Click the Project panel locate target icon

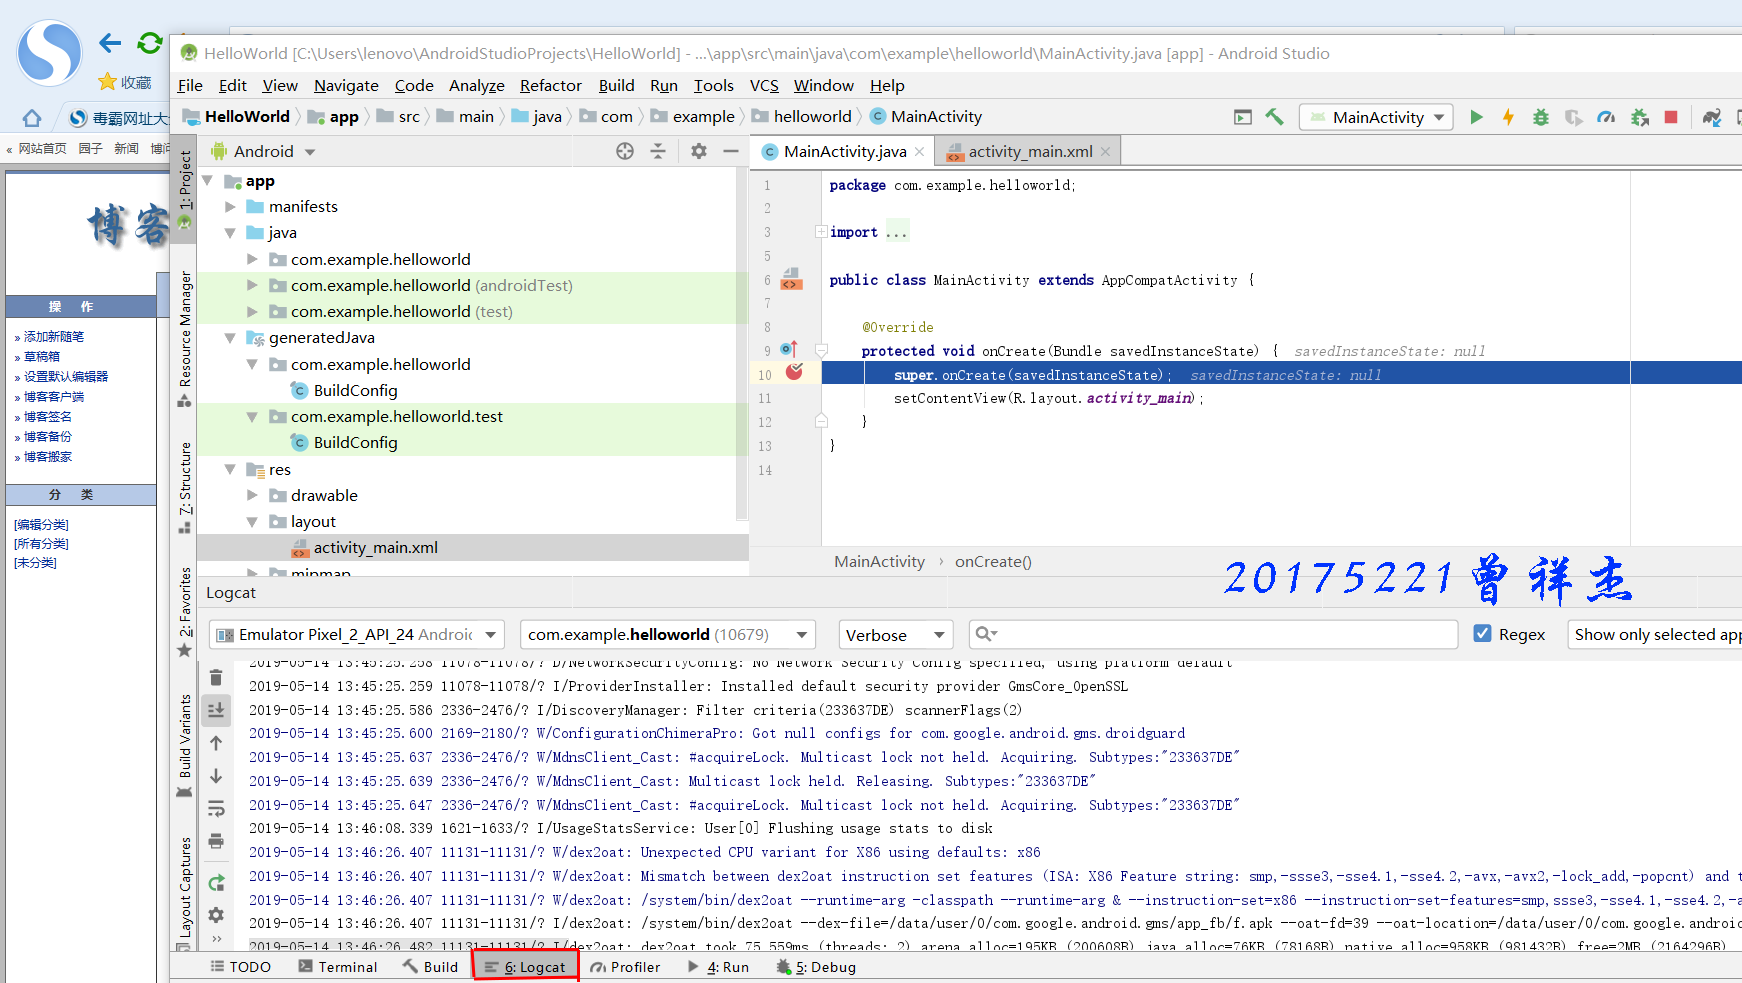[625, 151]
